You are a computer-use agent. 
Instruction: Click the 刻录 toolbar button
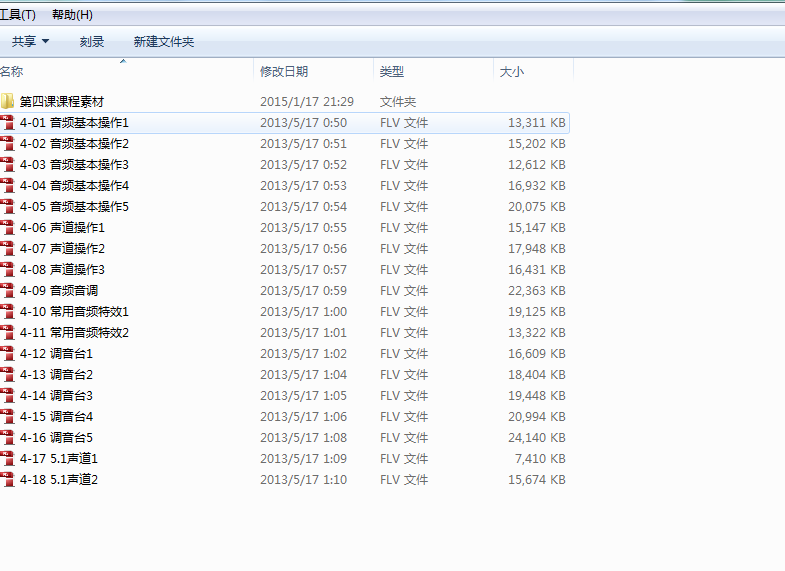click(92, 42)
